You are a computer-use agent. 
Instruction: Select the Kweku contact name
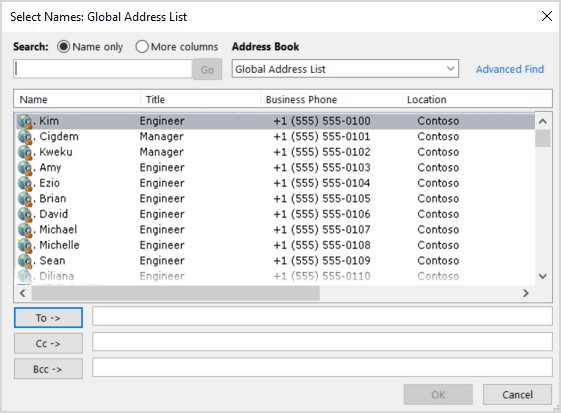pyautogui.click(x=56, y=152)
